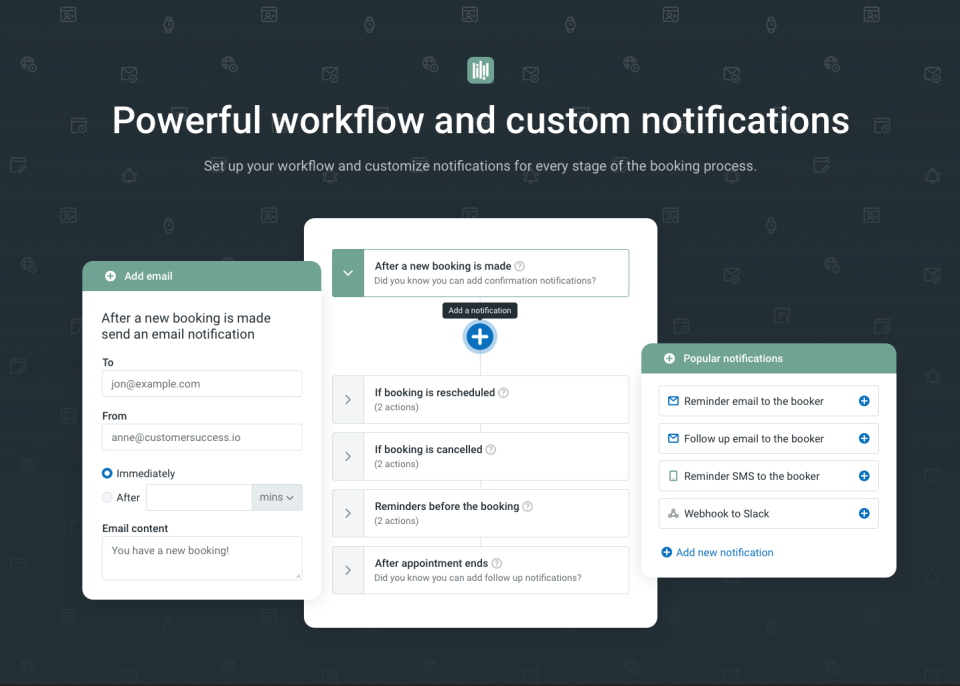The image size is (960, 686).
Task: Click the Webhook to Slack label
Action: point(726,514)
